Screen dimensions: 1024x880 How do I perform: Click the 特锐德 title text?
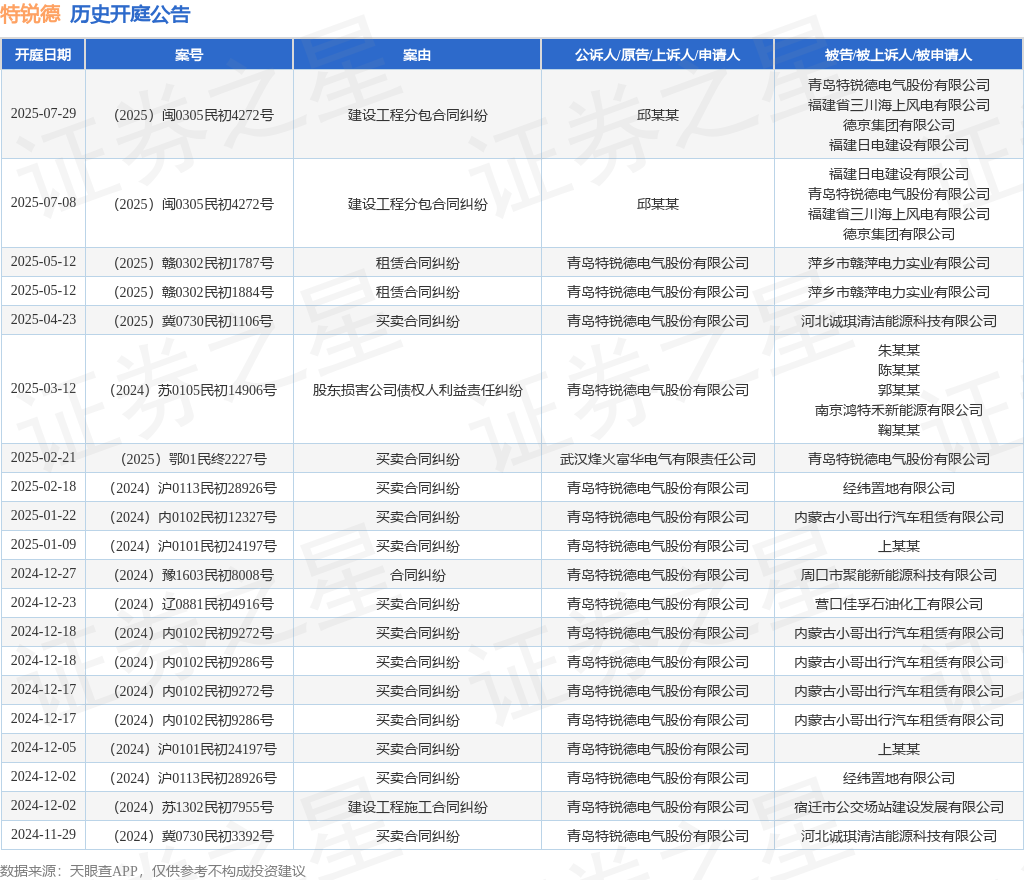click(x=30, y=14)
